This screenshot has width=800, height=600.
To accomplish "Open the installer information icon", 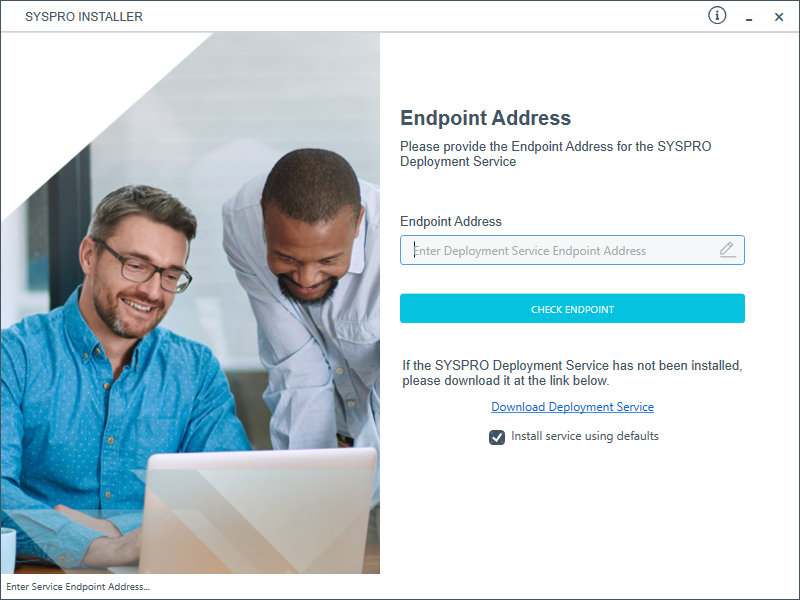I will click(x=717, y=16).
